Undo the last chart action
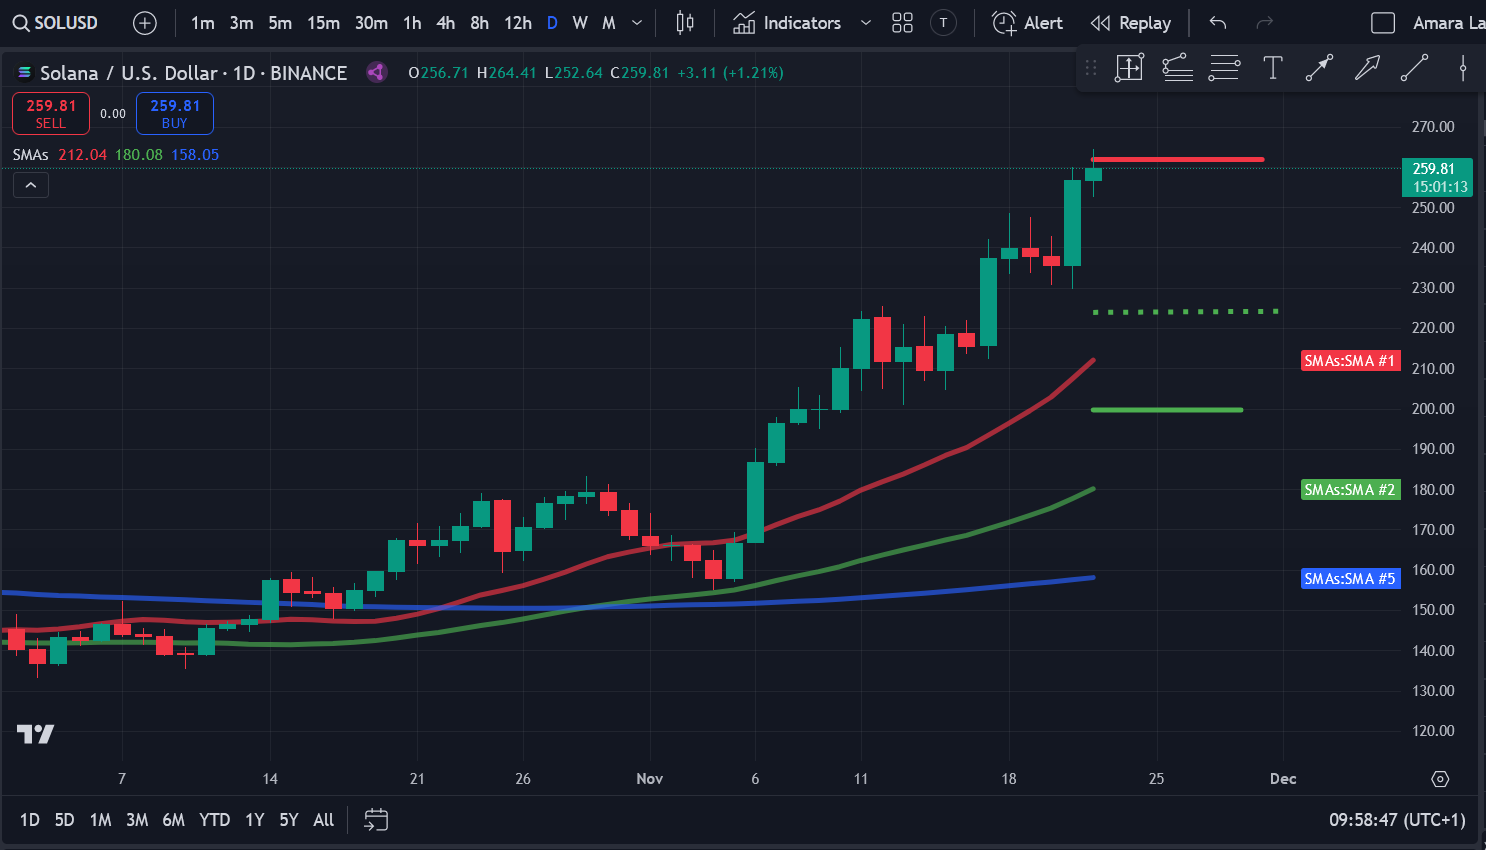Screen dimensions: 1486x850 tap(1218, 23)
